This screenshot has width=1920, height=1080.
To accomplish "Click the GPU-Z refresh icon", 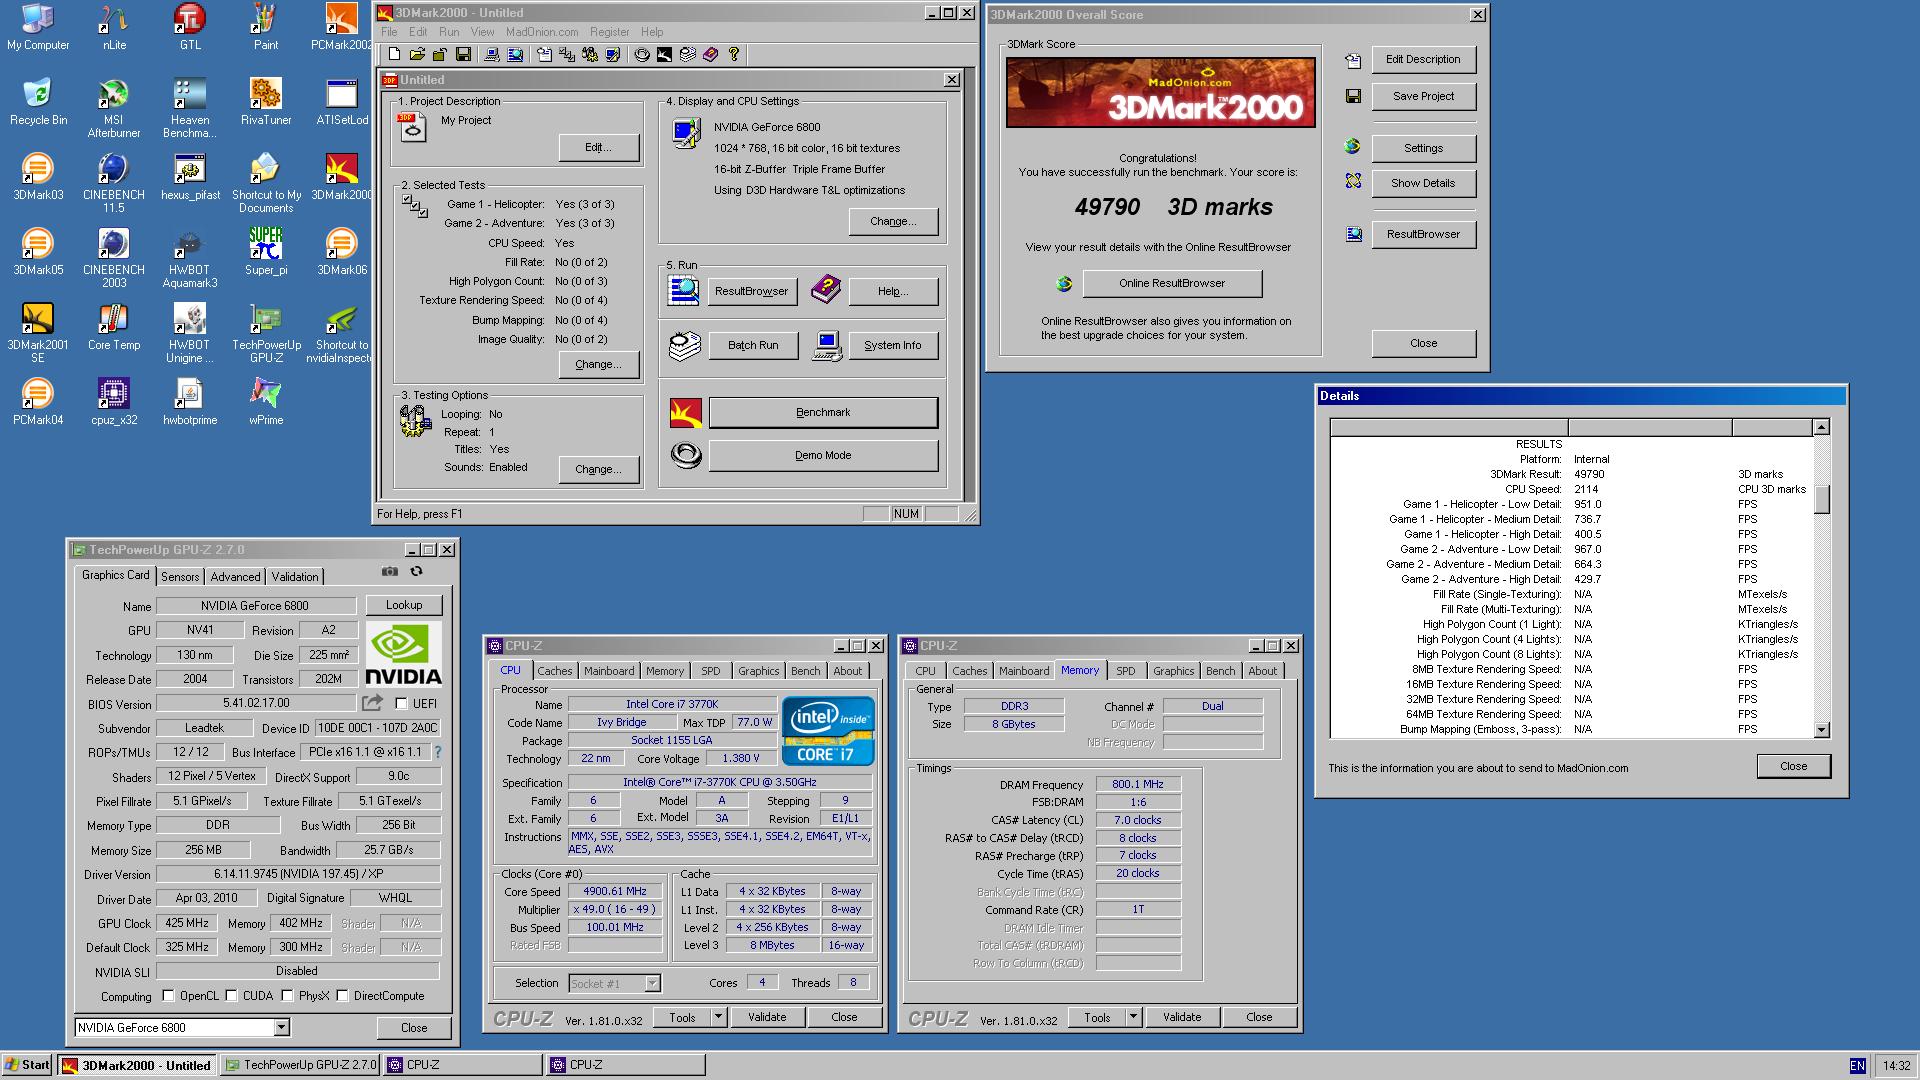I will 417,572.
